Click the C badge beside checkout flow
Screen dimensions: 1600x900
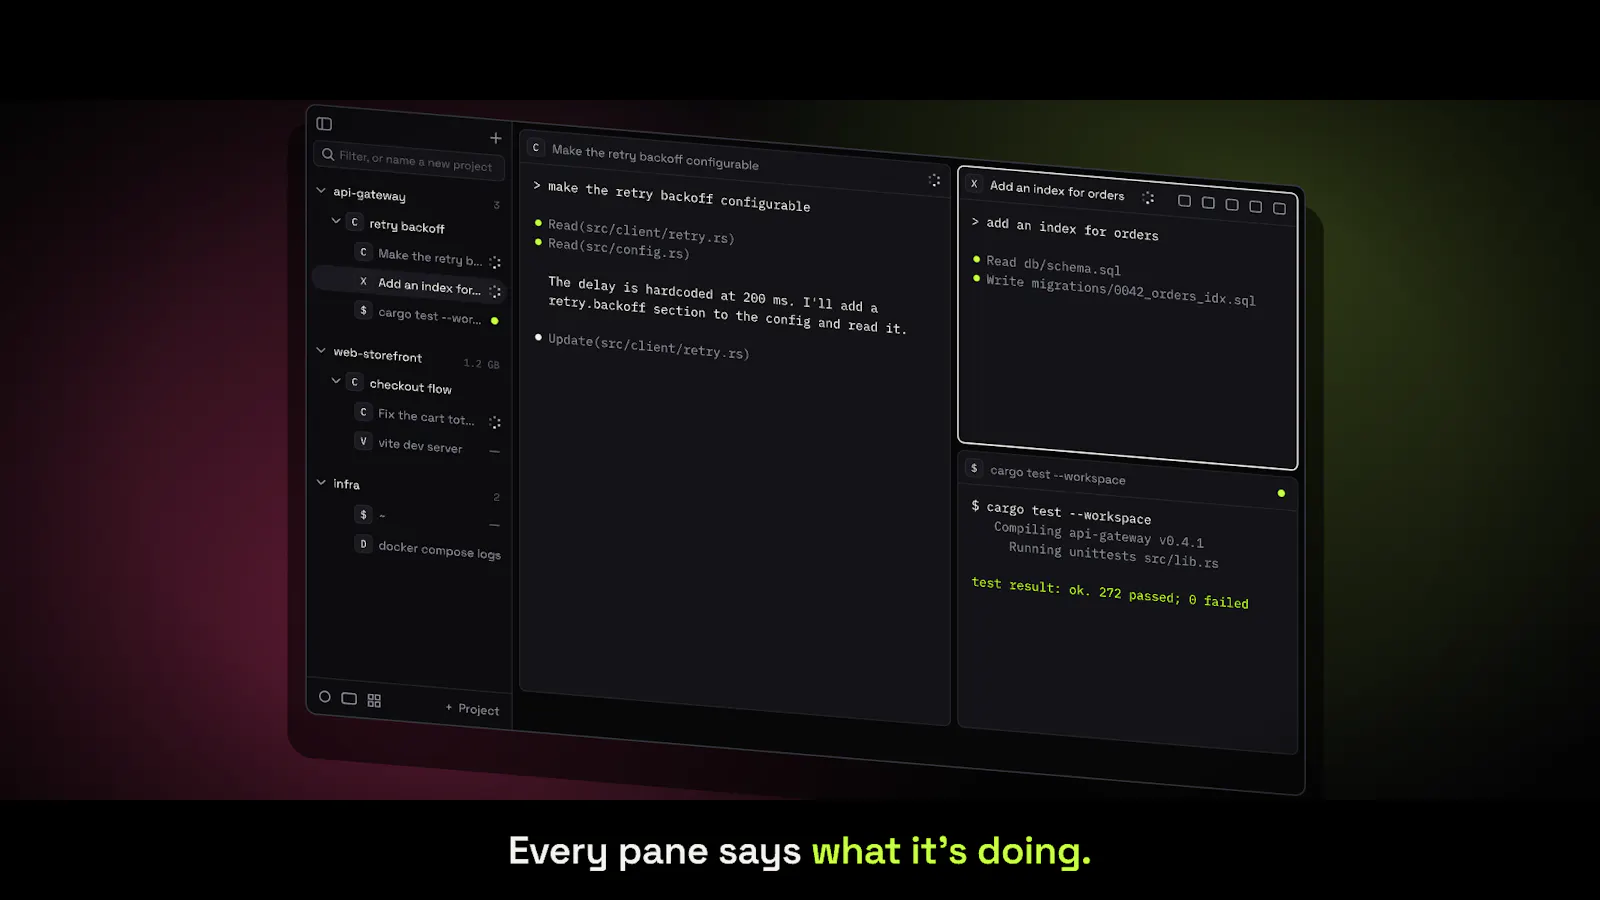click(354, 382)
